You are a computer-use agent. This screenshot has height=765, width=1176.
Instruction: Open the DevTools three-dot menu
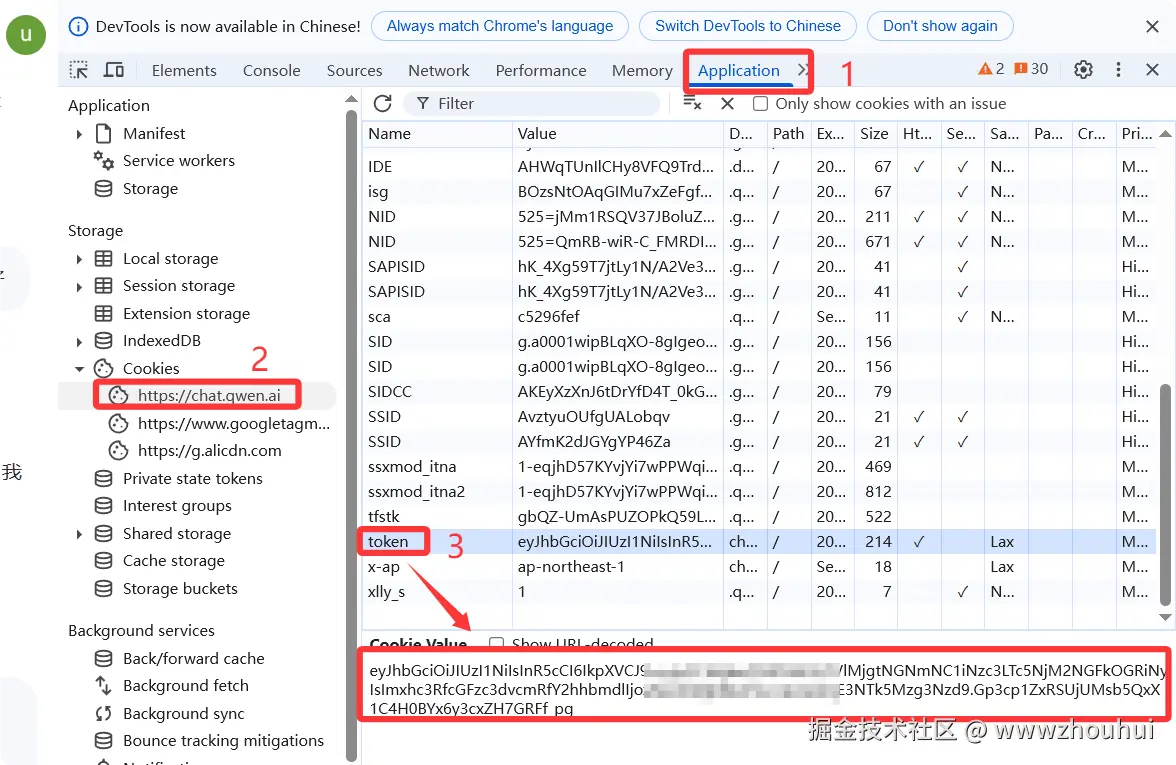tap(1118, 70)
